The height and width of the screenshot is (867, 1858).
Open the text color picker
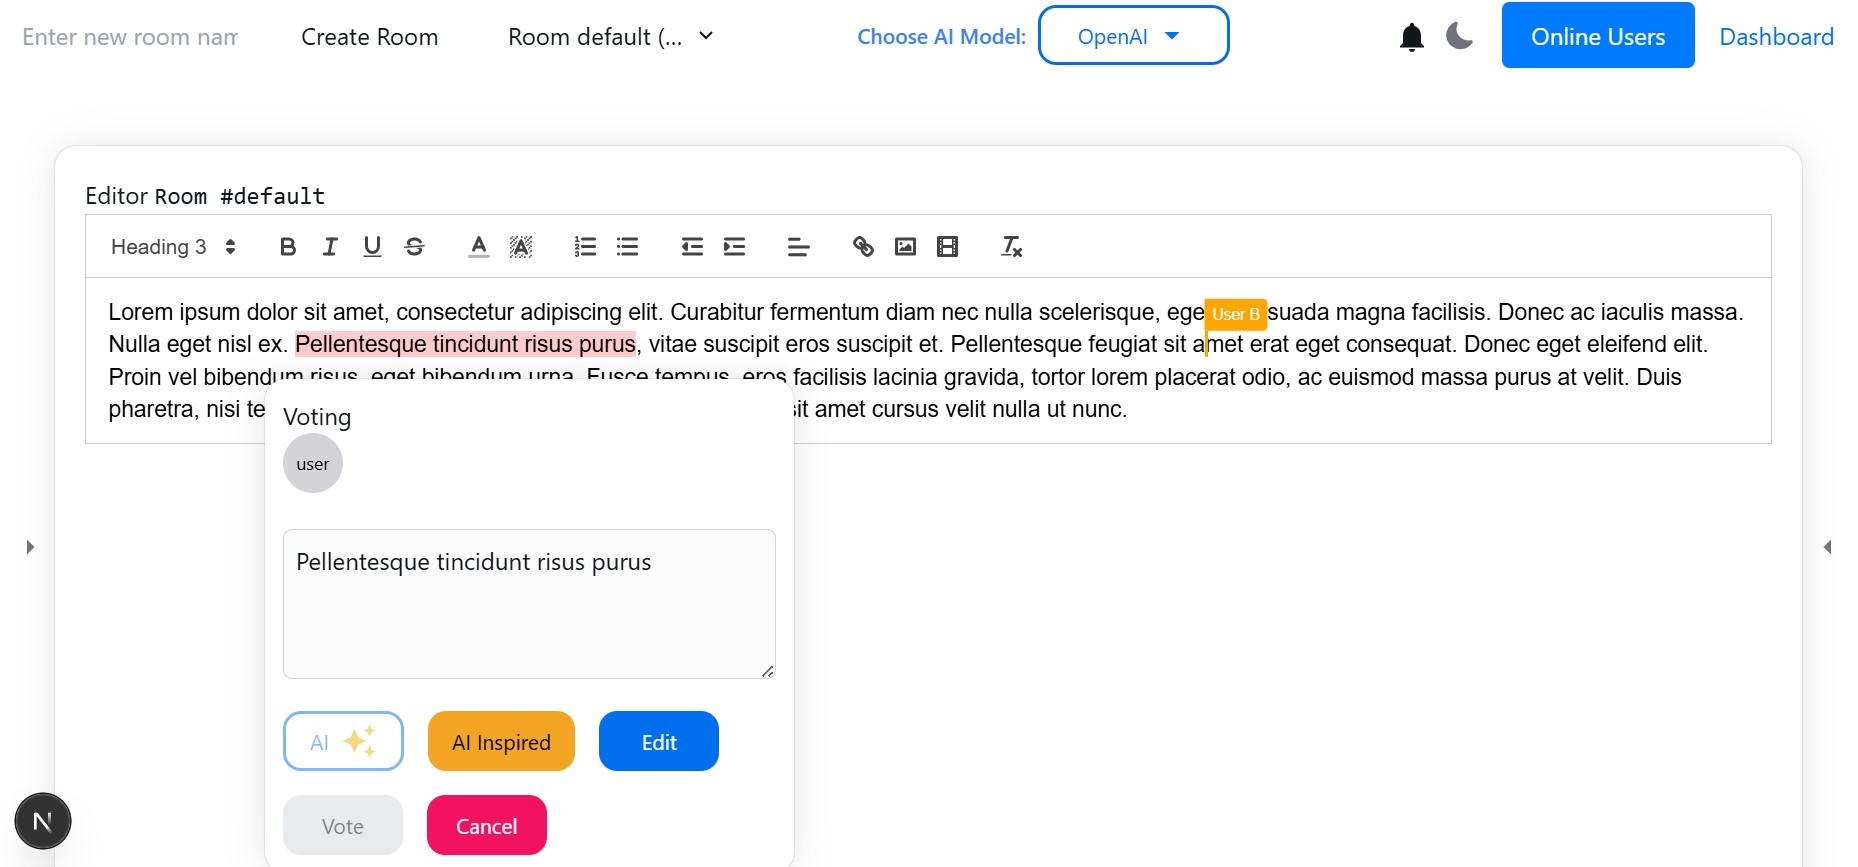click(x=479, y=247)
